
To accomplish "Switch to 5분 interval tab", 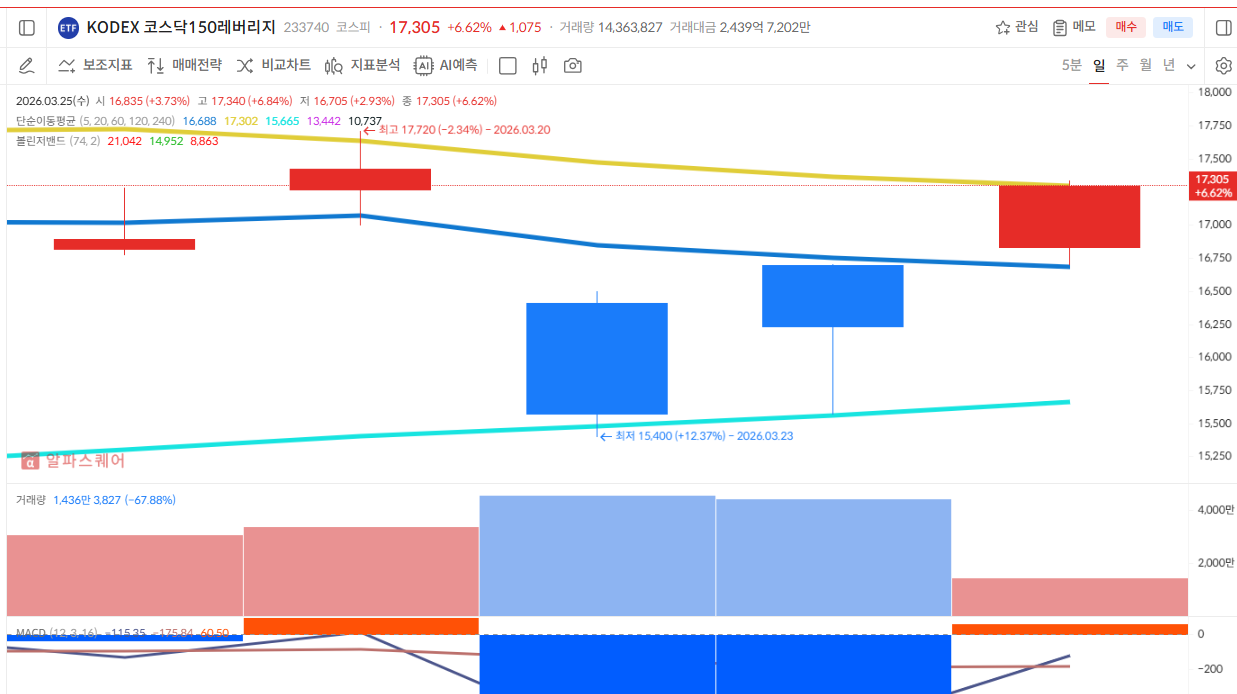I will [1071, 65].
